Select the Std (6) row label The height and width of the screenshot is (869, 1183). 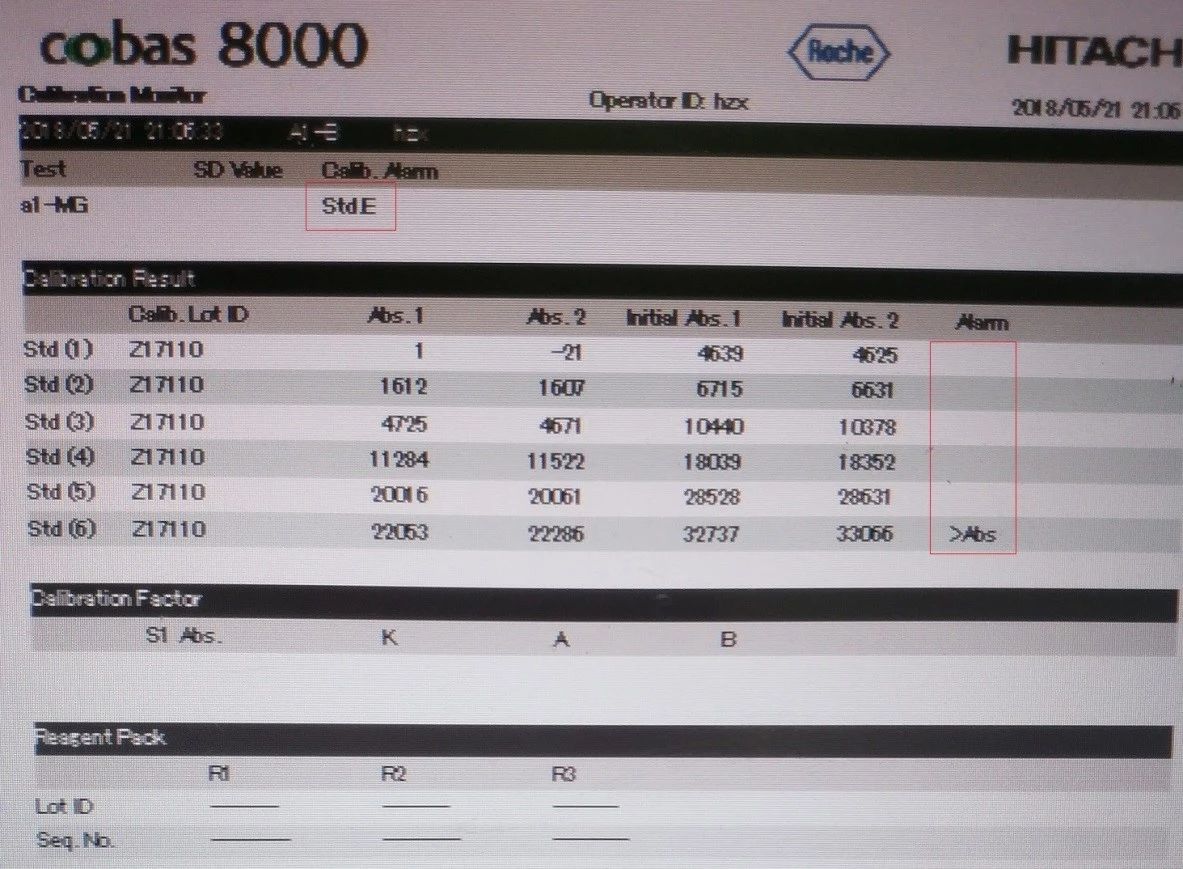(x=62, y=528)
